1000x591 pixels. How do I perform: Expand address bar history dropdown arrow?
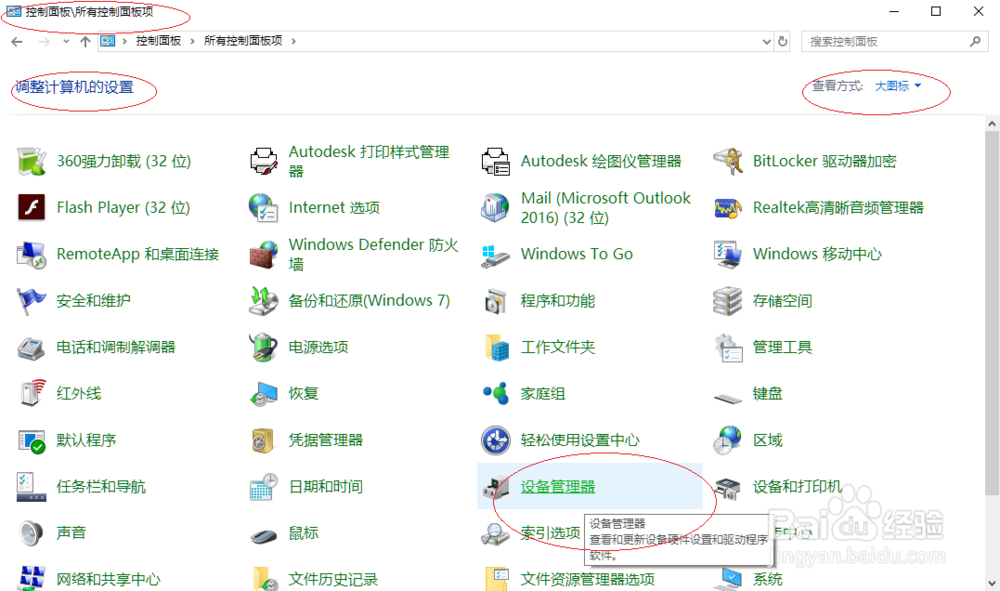tap(767, 41)
